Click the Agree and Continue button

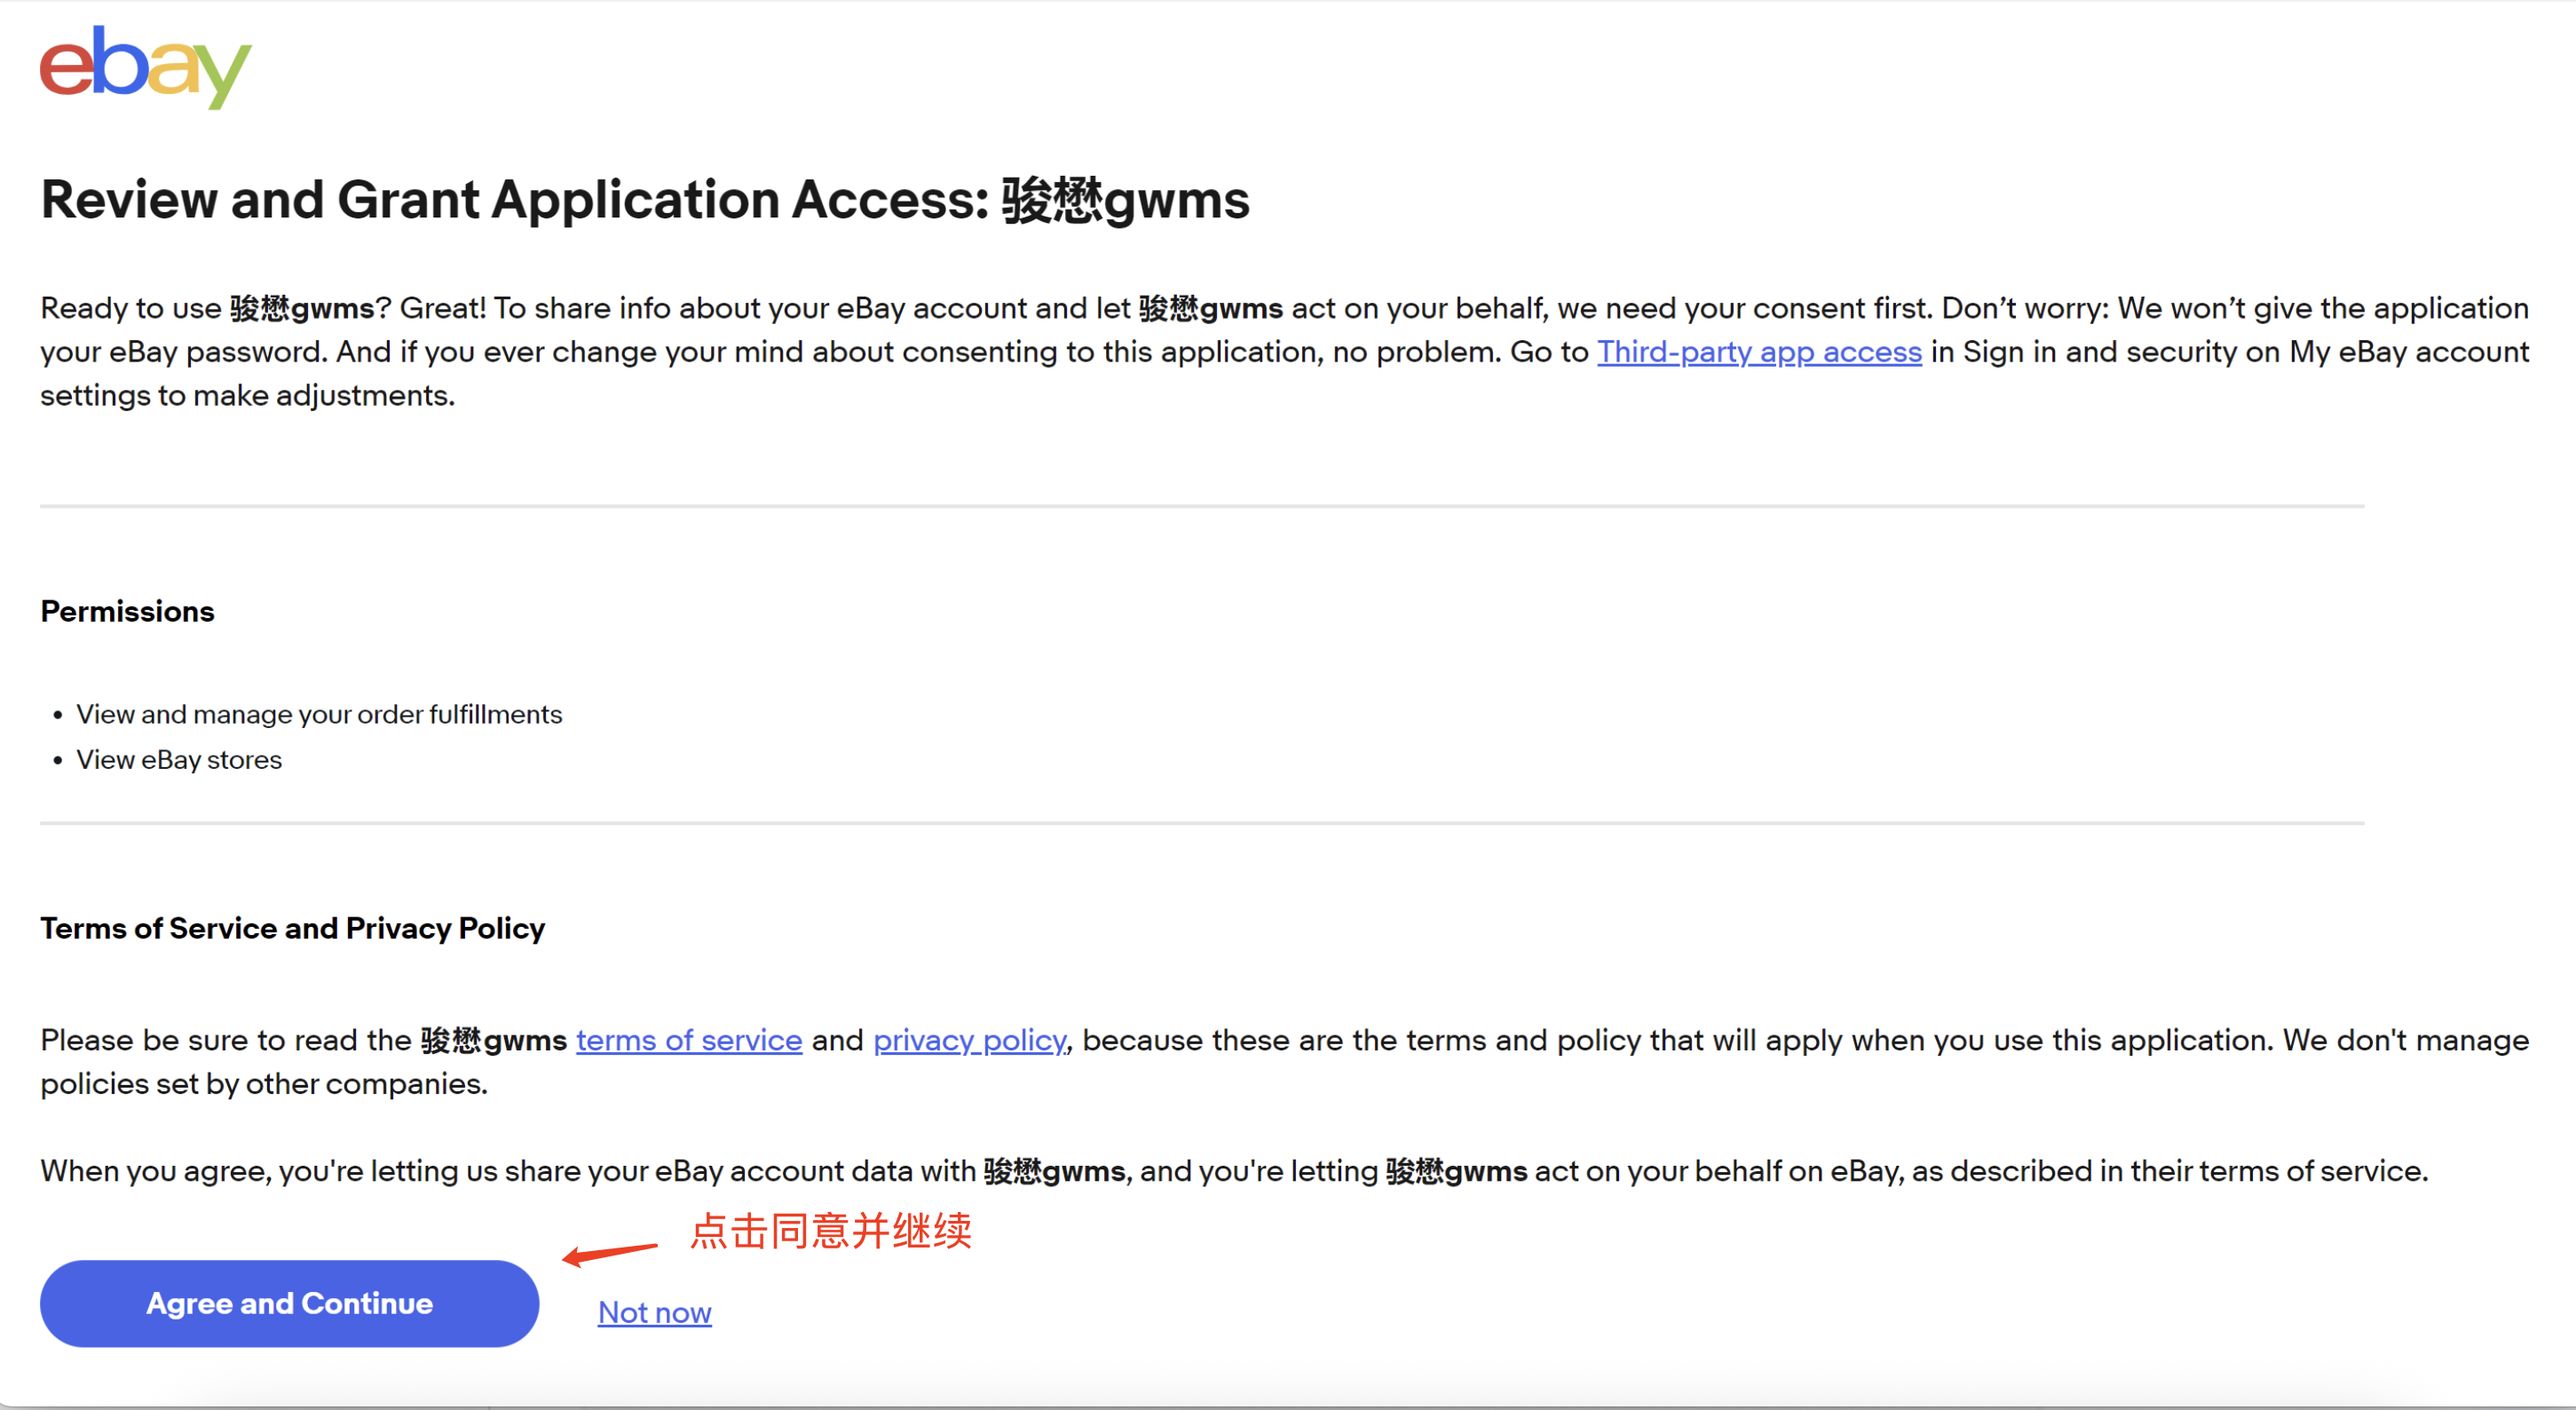pyautogui.click(x=289, y=1303)
